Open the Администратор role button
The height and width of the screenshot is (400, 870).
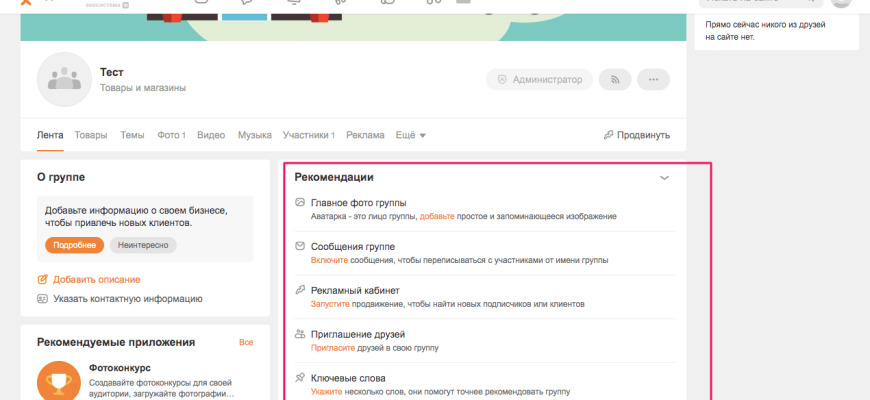click(x=539, y=80)
